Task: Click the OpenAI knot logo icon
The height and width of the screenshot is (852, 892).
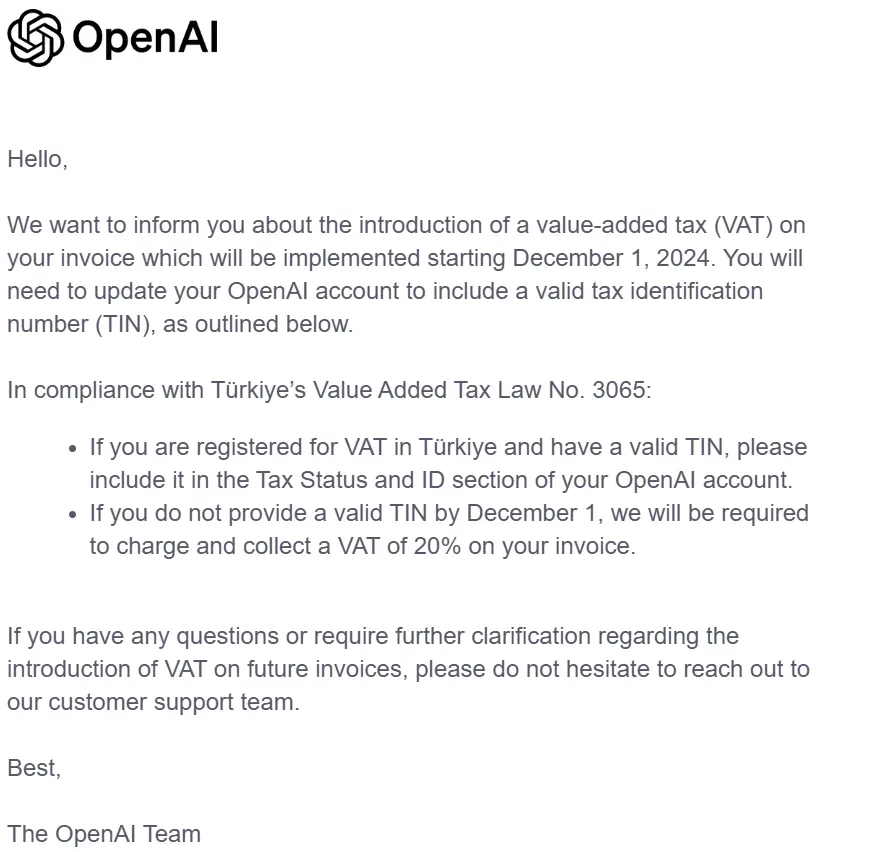Action: 35,38
